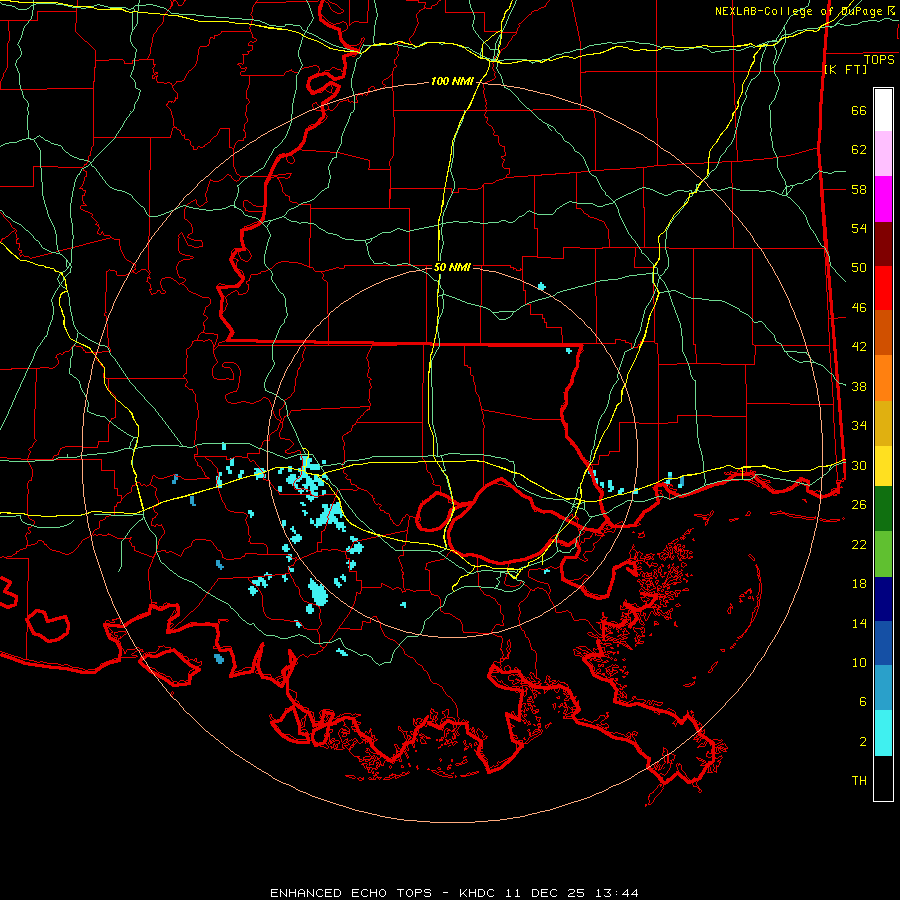Viewport: 900px width, 900px height.
Task: Click the black TH threshold swatch
Action: tap(883, 778)
